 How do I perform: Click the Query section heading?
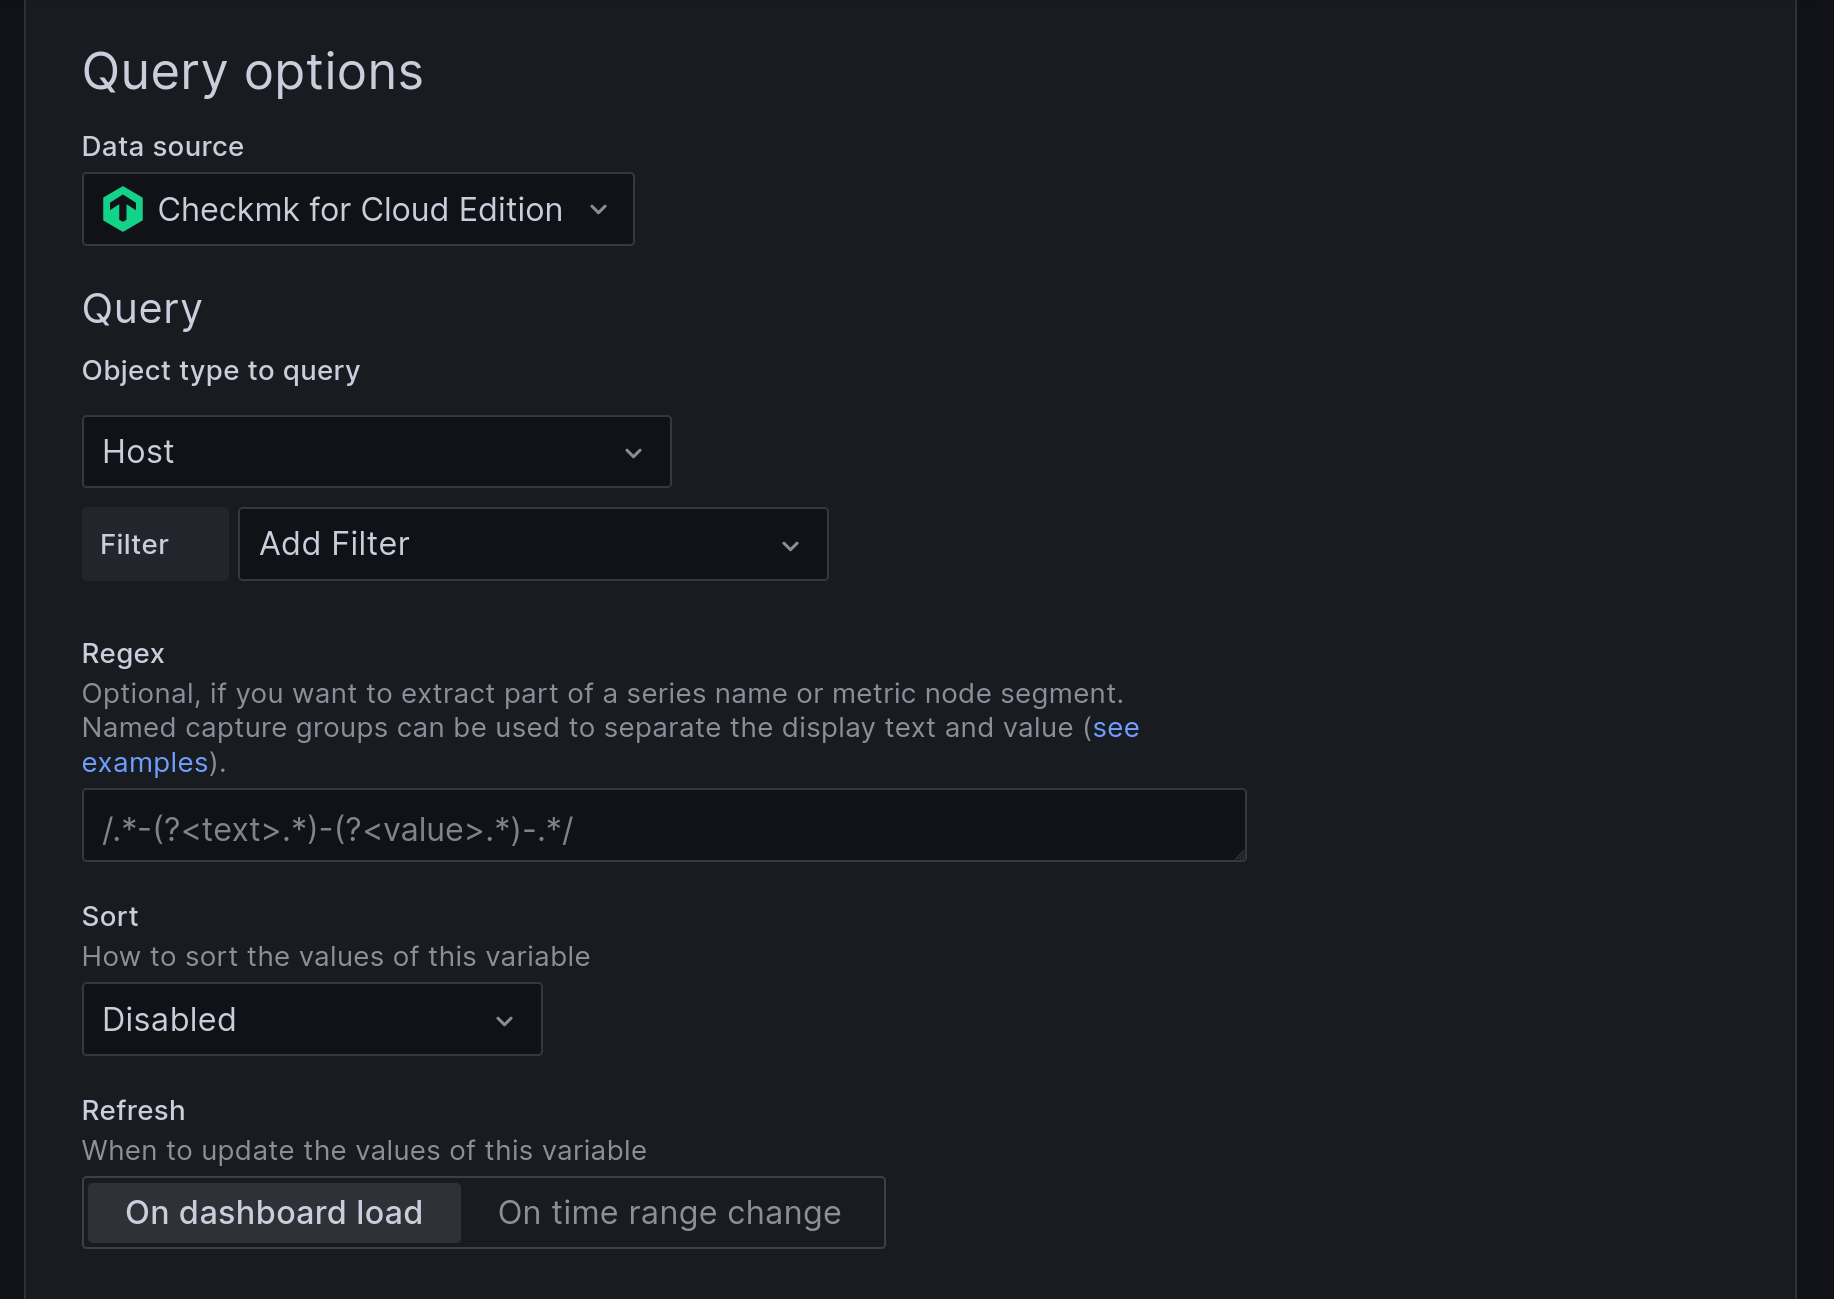click(142, 310)
